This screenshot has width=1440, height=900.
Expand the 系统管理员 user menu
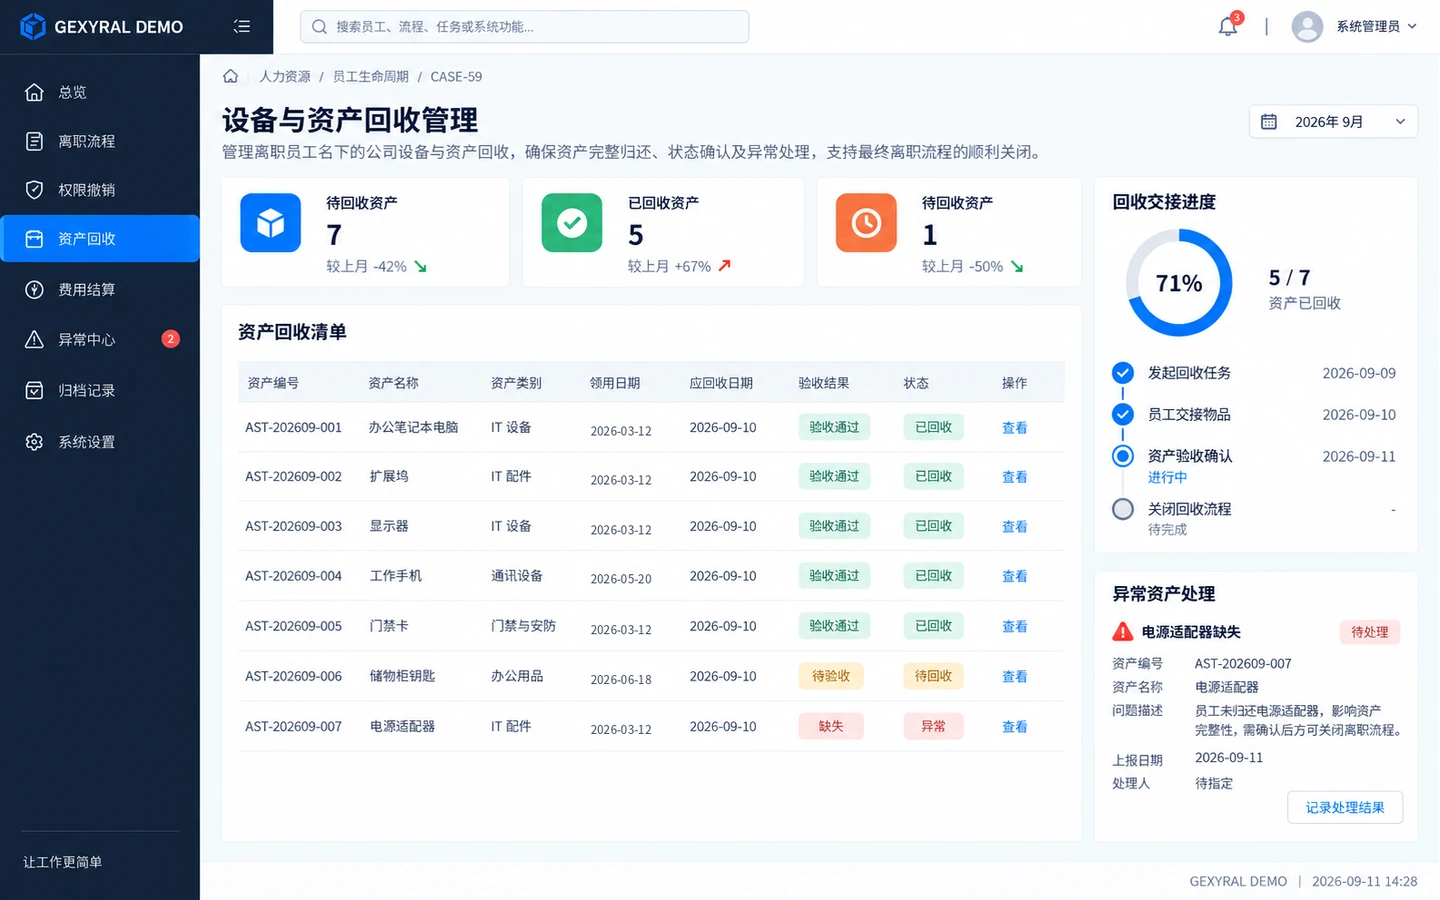1376,27
